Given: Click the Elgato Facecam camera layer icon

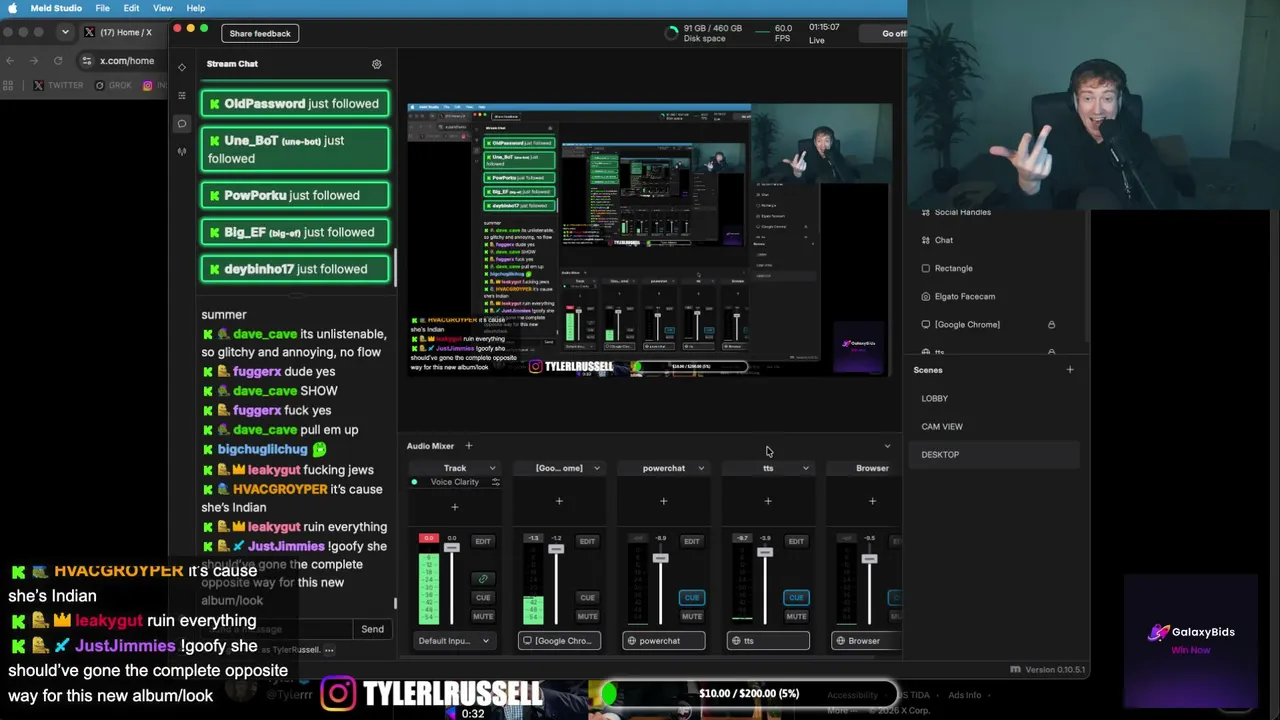Looking at the screenshot, I should tap(926, 297).
